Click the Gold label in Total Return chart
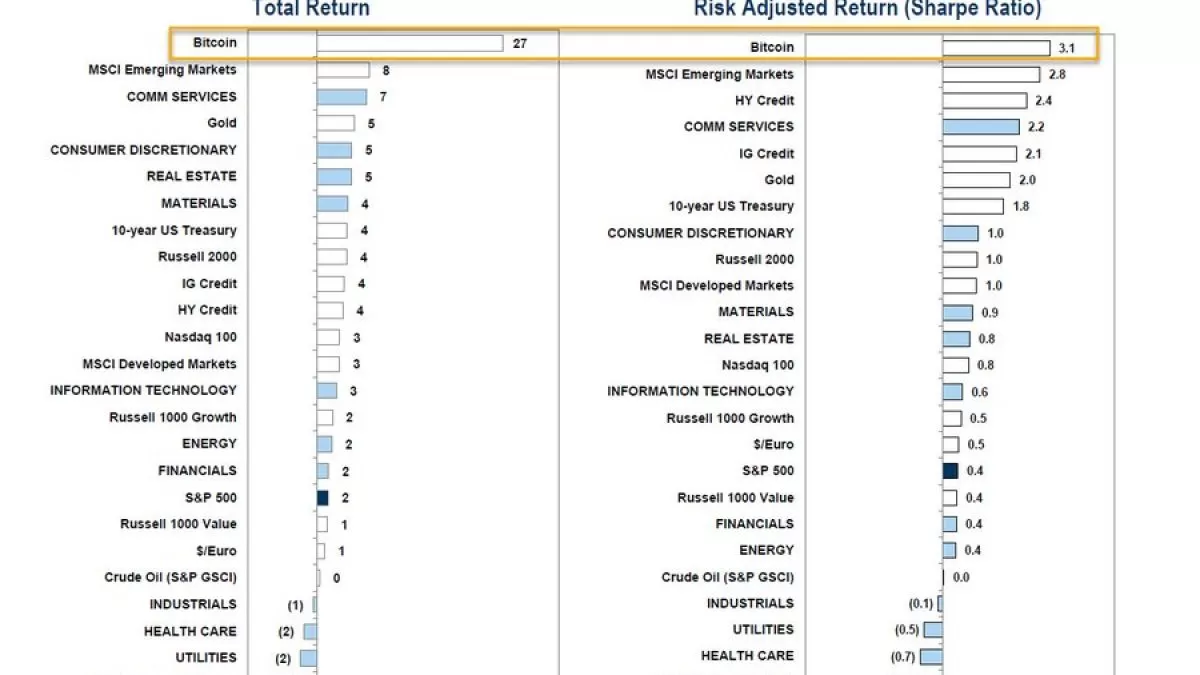Image resolution: width=1200 pixels, height=675 pixels. click(222, 123)
